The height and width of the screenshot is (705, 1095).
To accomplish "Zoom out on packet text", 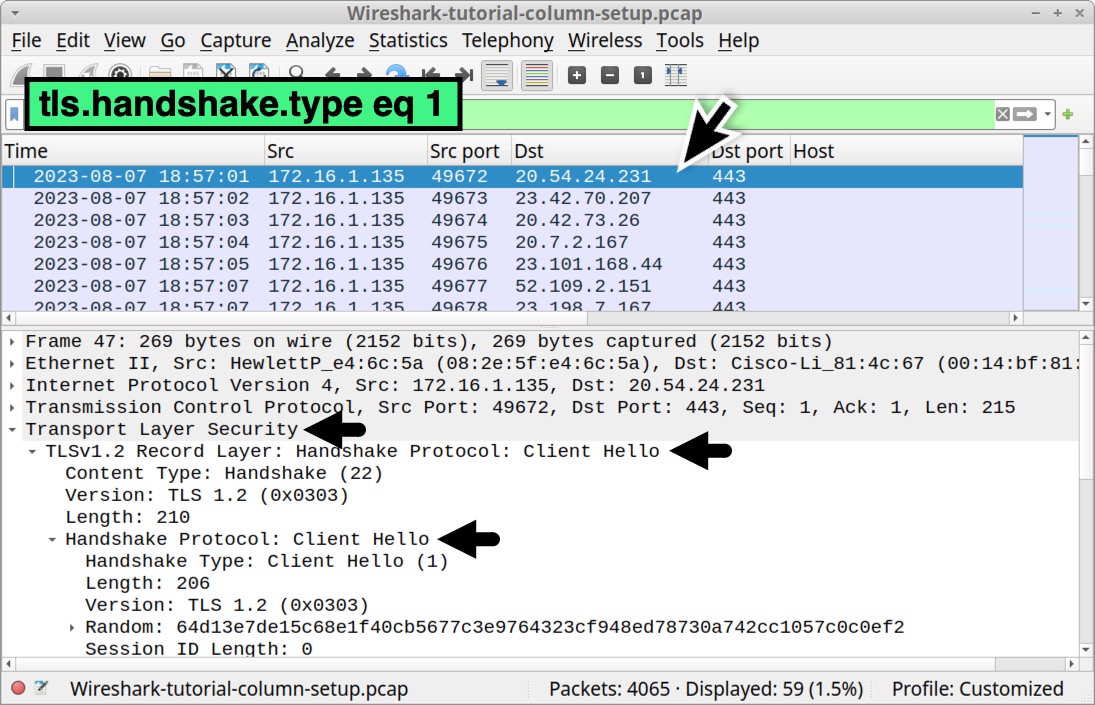I will (x=610, y=75).
